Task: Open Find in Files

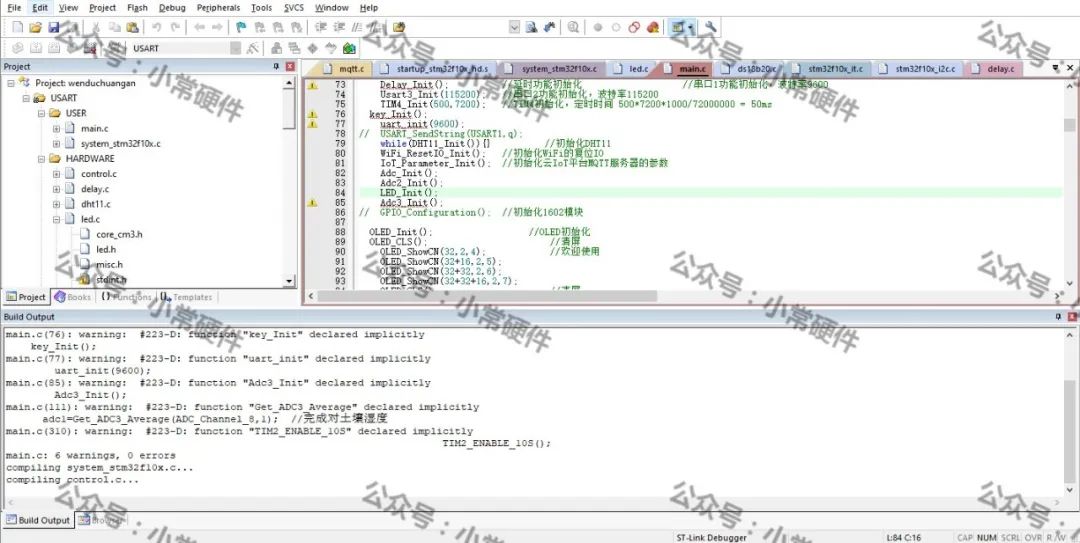Action: (x=399, y=28)
